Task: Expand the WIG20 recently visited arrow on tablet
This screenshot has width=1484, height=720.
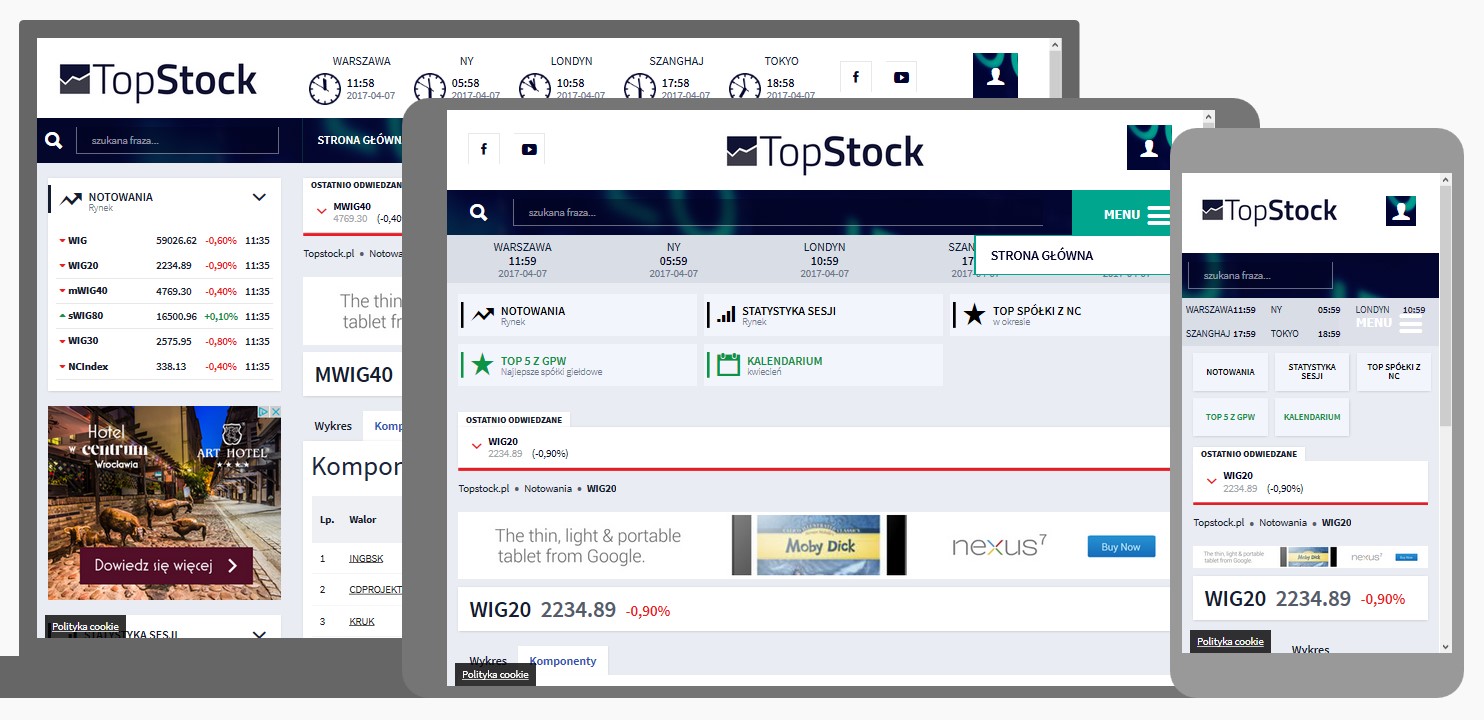Action: tap(475, 446)
